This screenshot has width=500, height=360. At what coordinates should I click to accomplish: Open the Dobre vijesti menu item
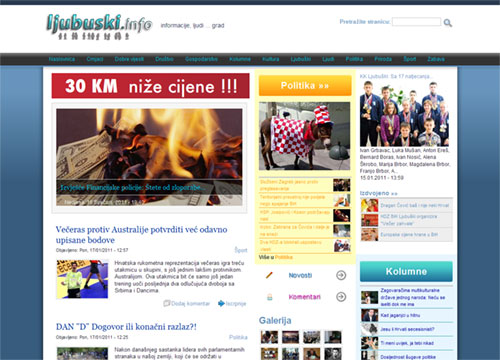coord(129,59)
